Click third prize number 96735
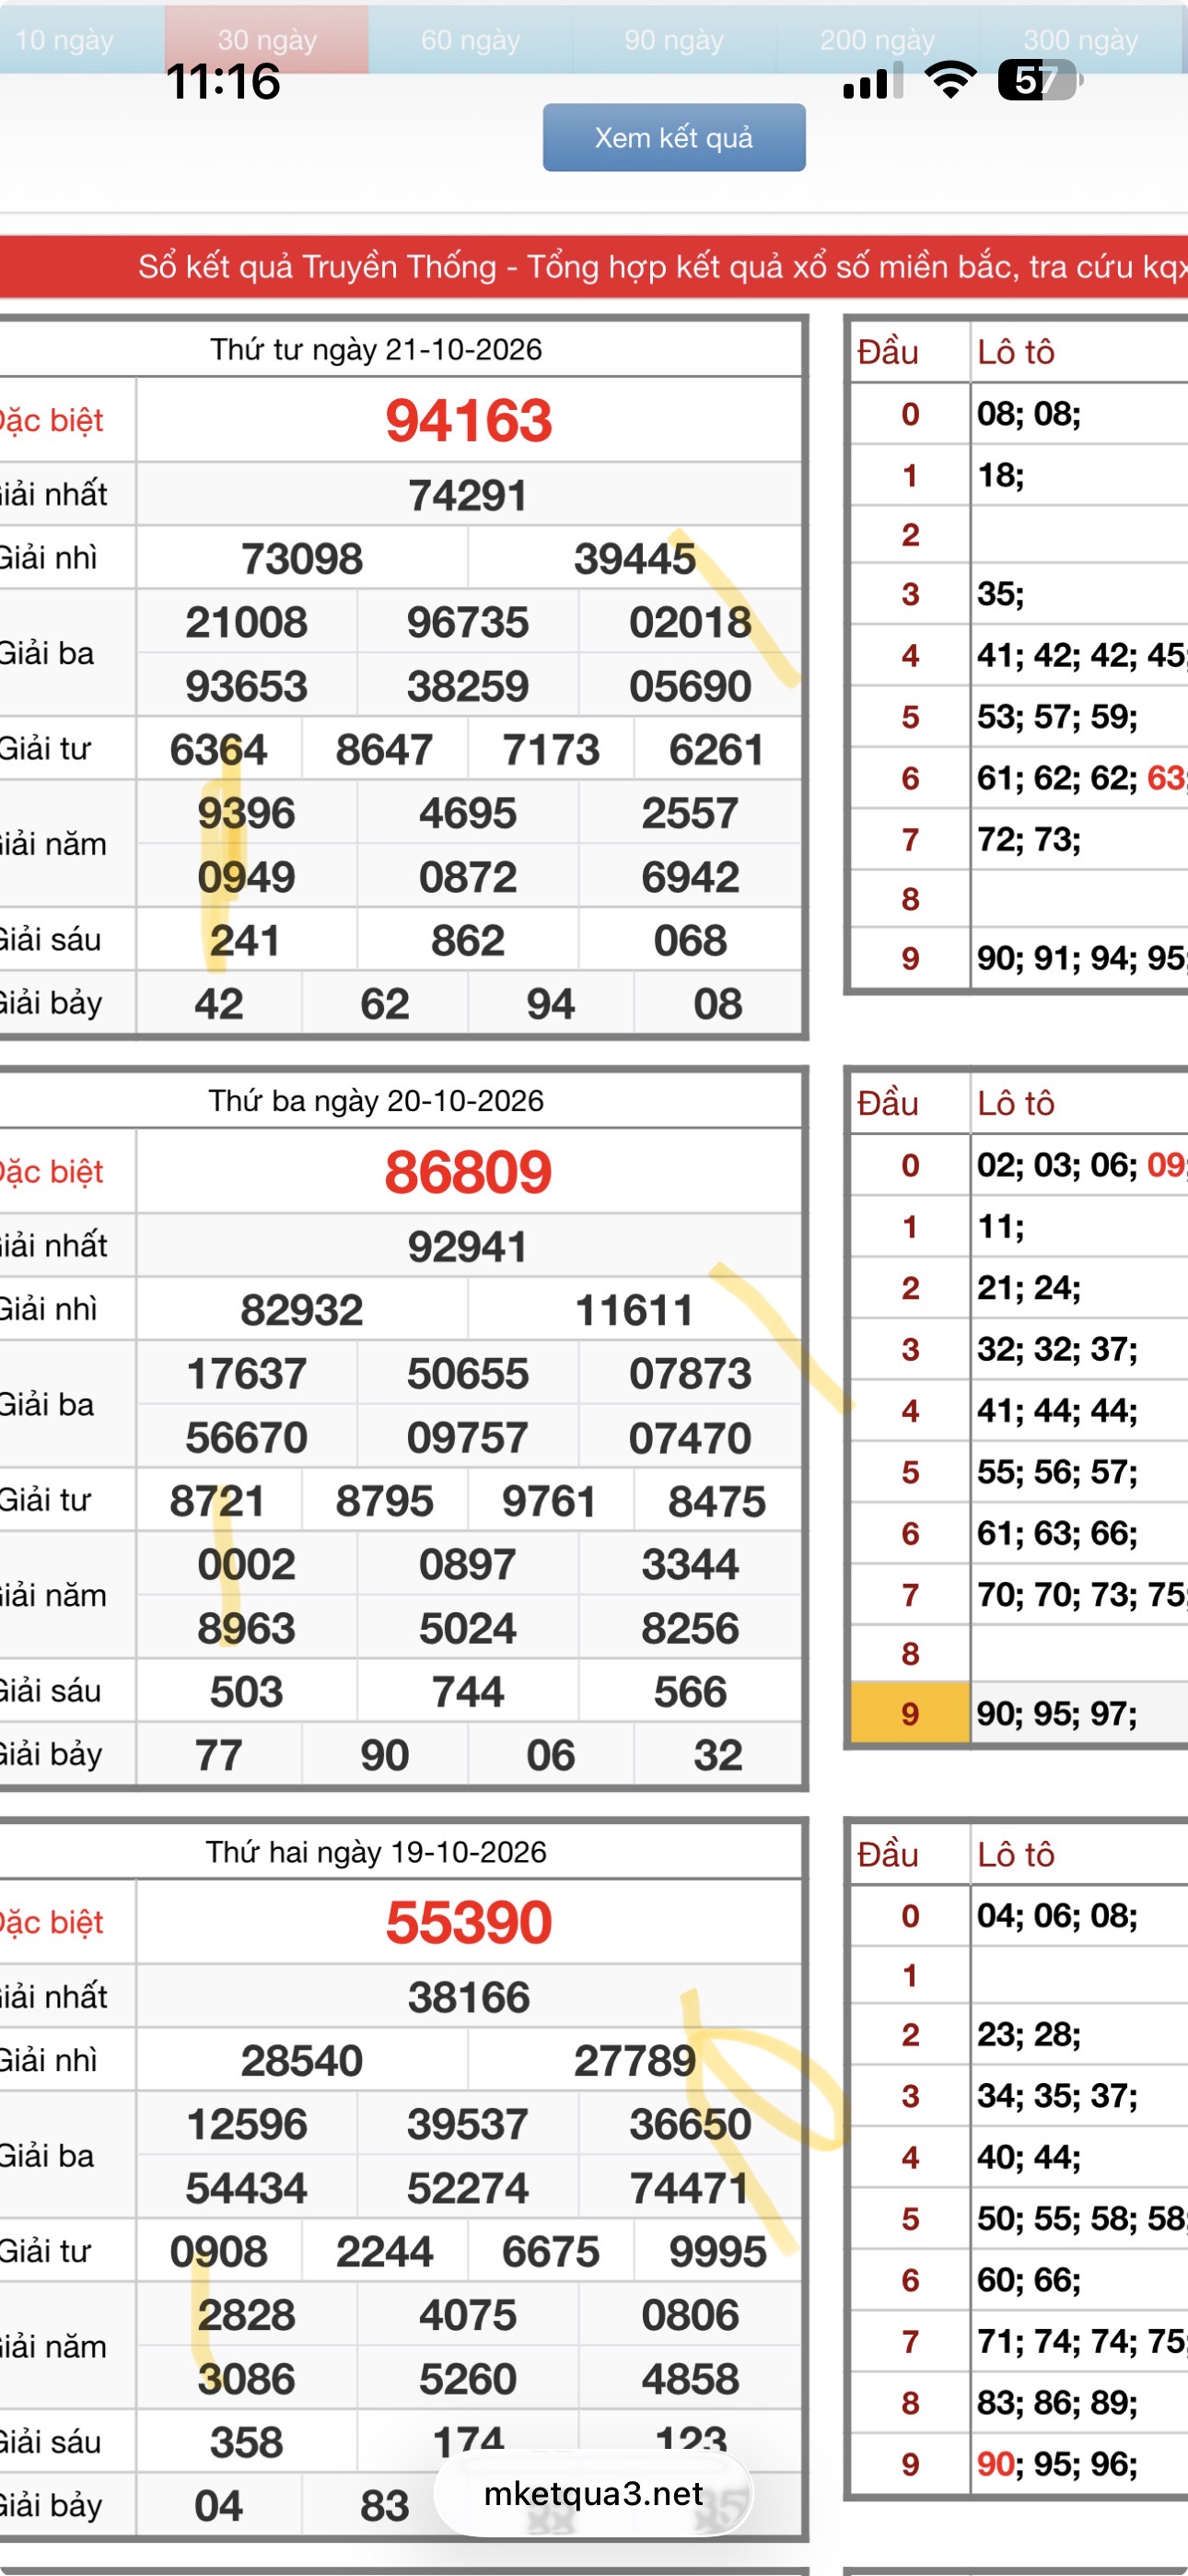The height and width of the screenshot is (2576, 1188). click(468, 622)
